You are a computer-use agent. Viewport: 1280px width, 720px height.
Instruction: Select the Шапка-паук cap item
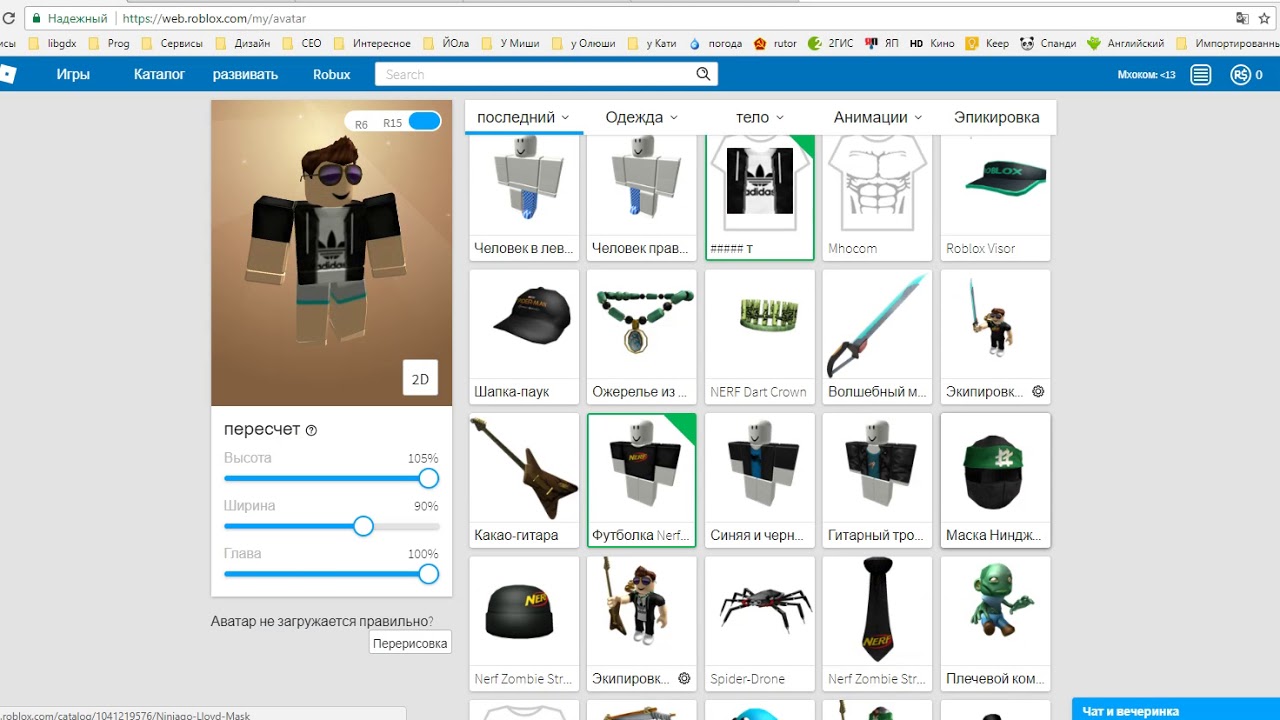coord(524,336)
